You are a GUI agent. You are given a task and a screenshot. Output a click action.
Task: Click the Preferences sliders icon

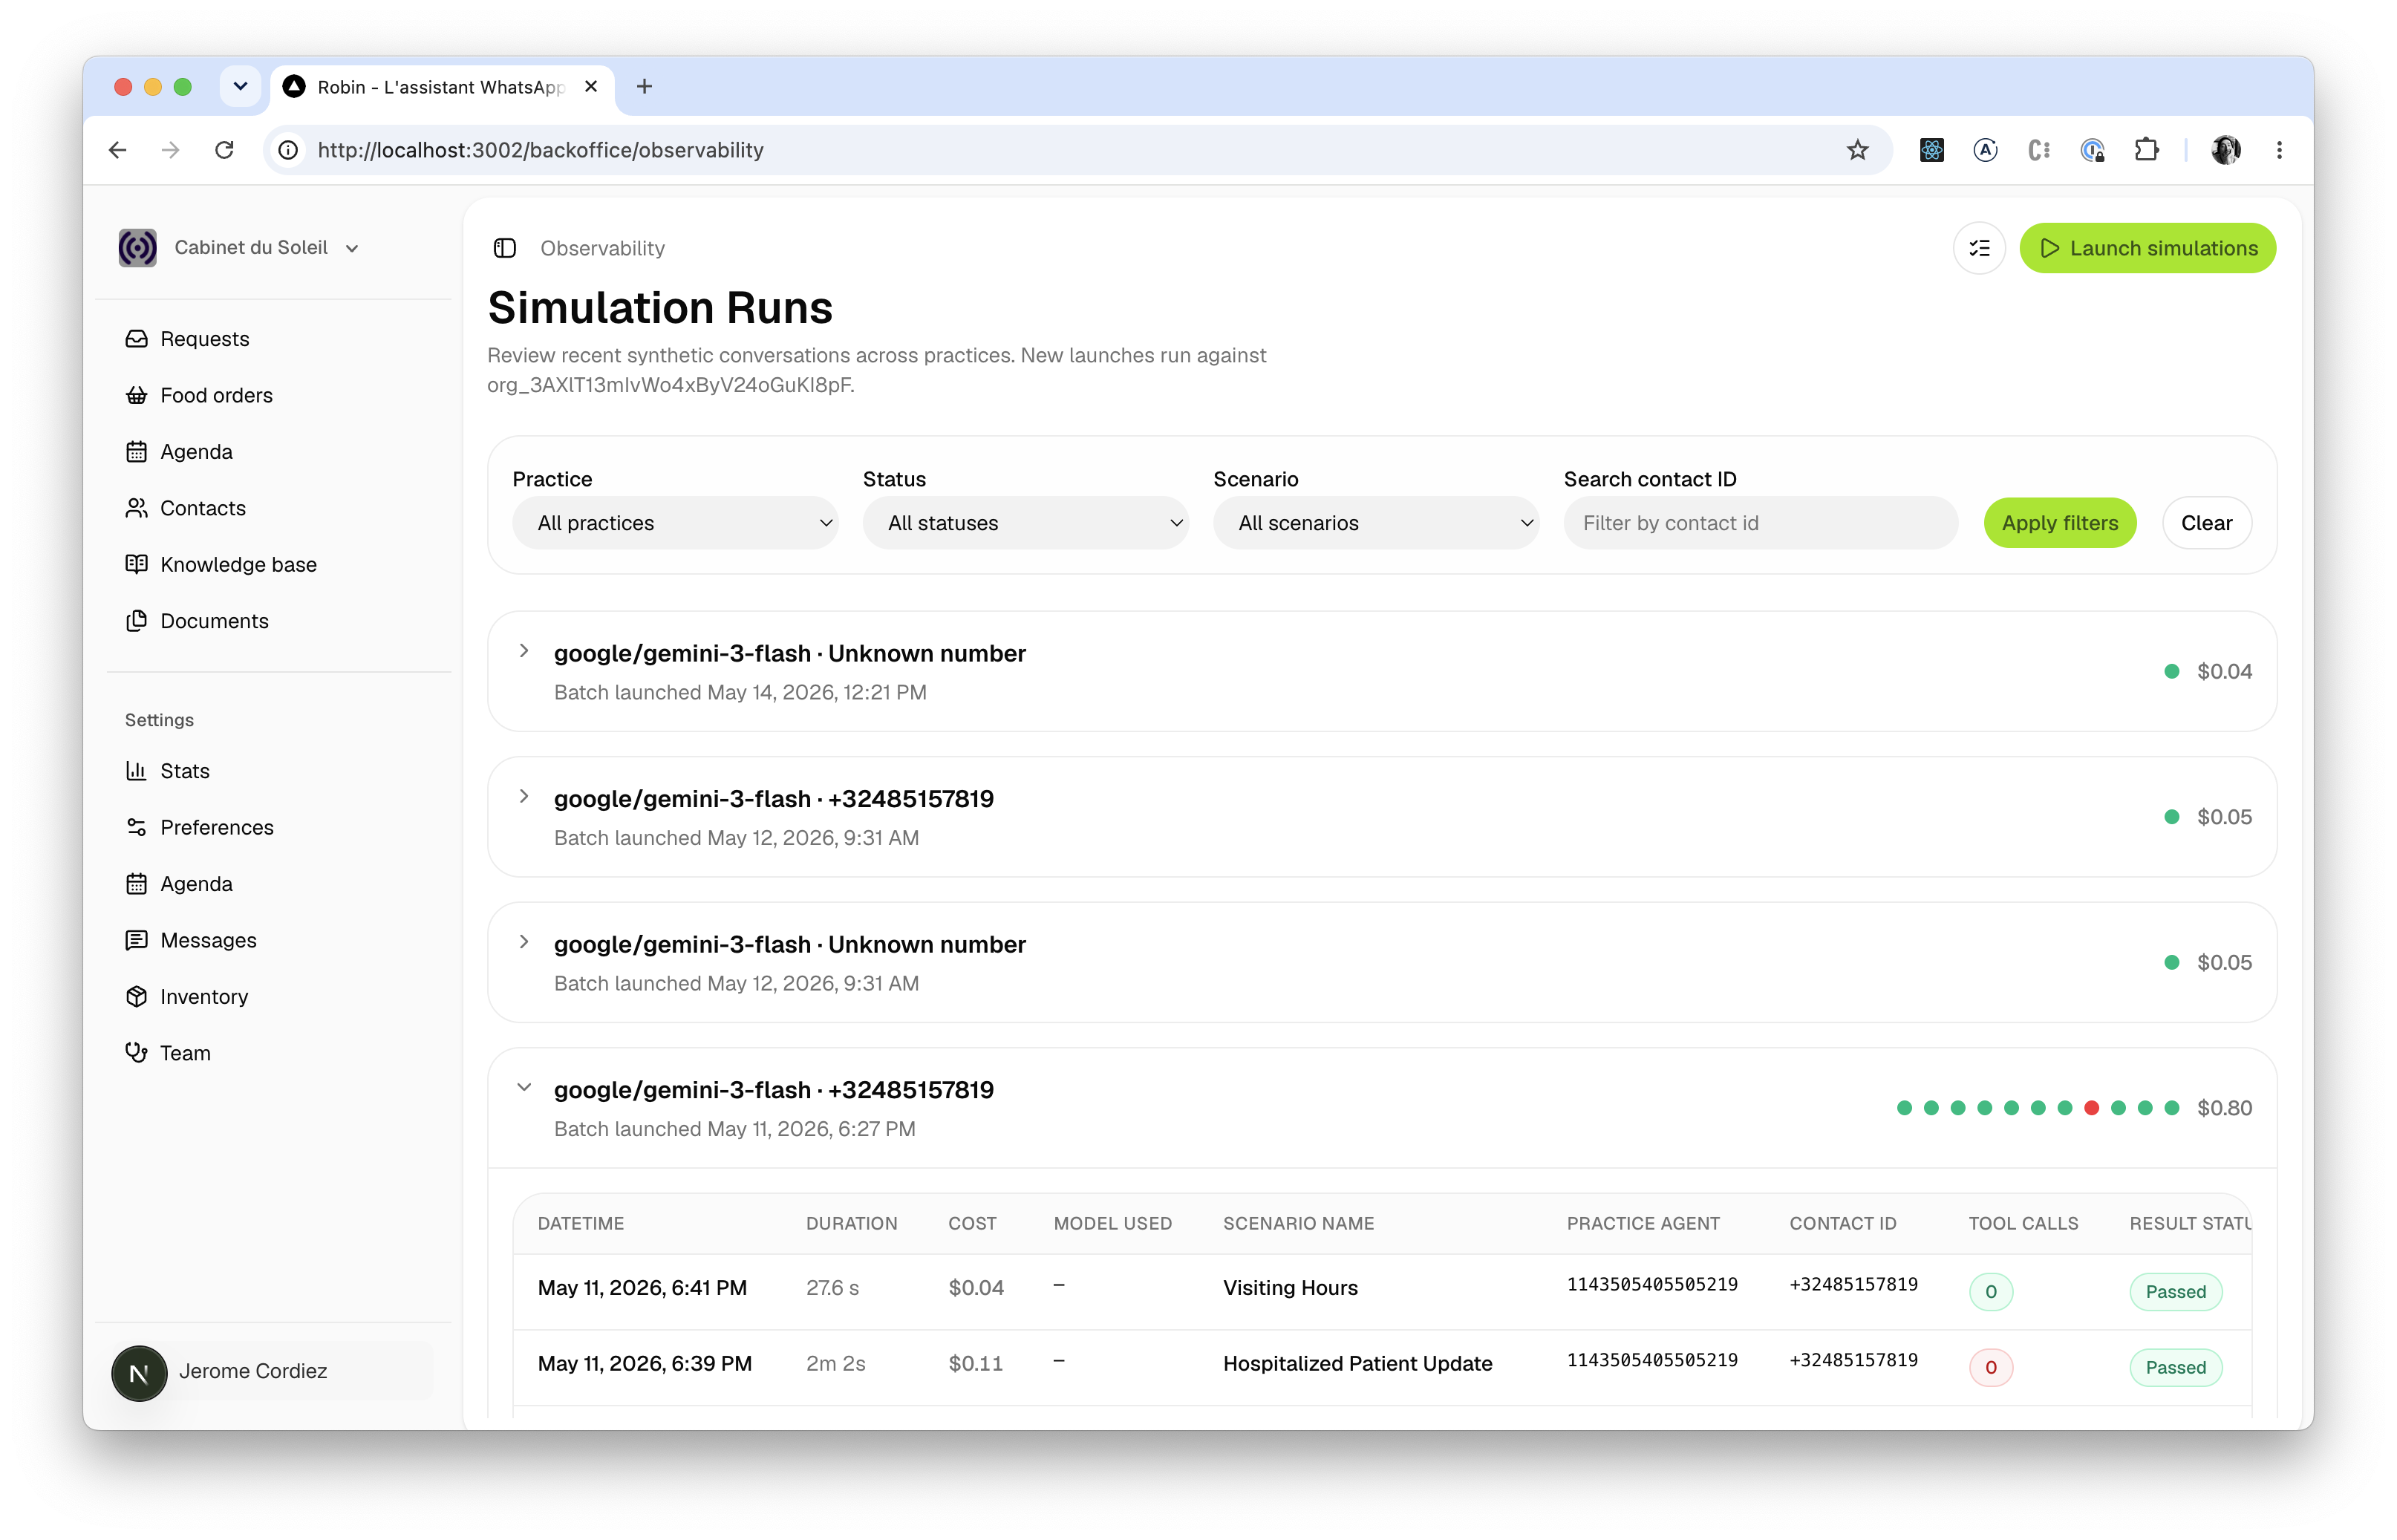click(136, 827)
